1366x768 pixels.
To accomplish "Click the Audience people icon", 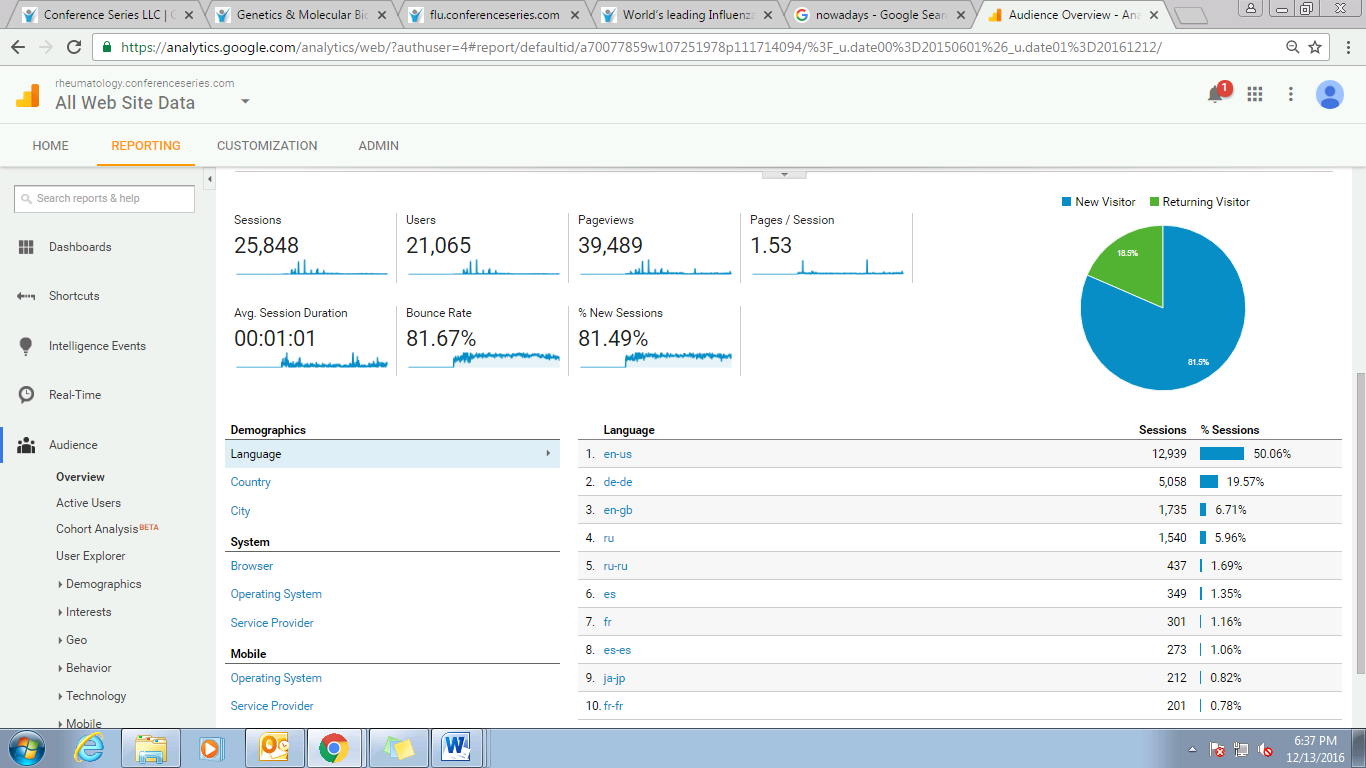I will (26, 445).
